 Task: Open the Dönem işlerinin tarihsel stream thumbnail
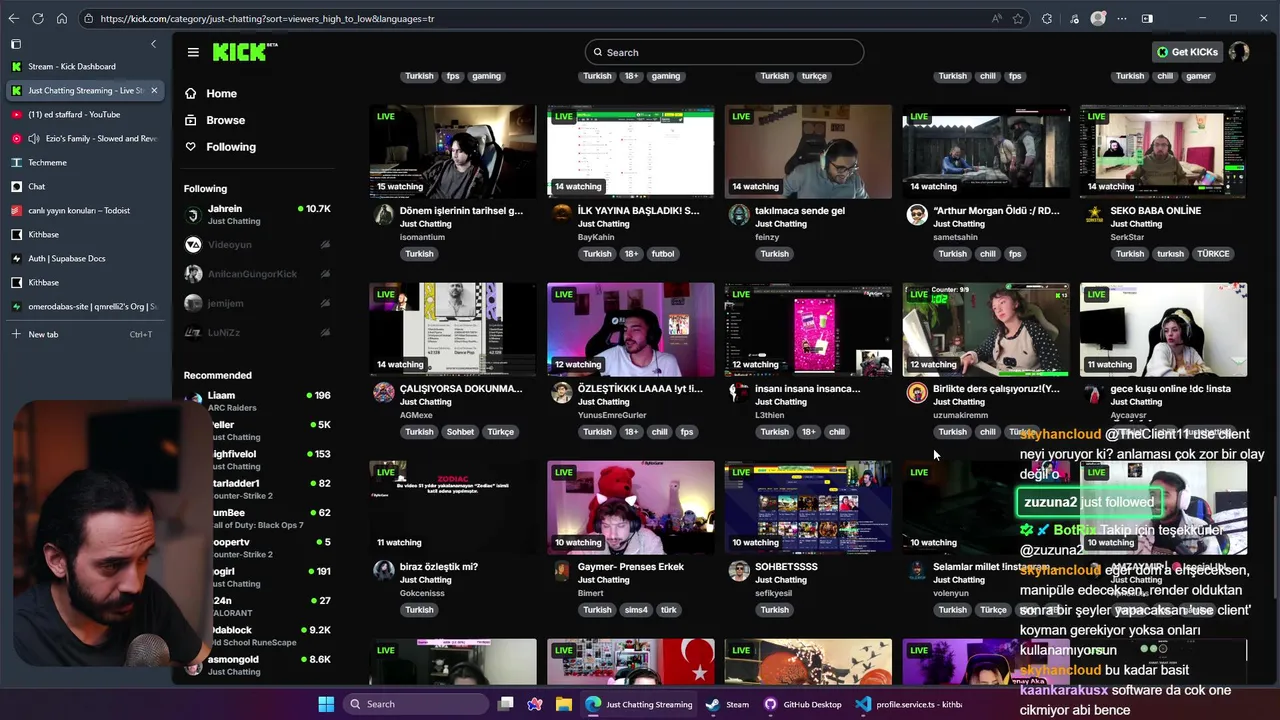click(453, 151)
